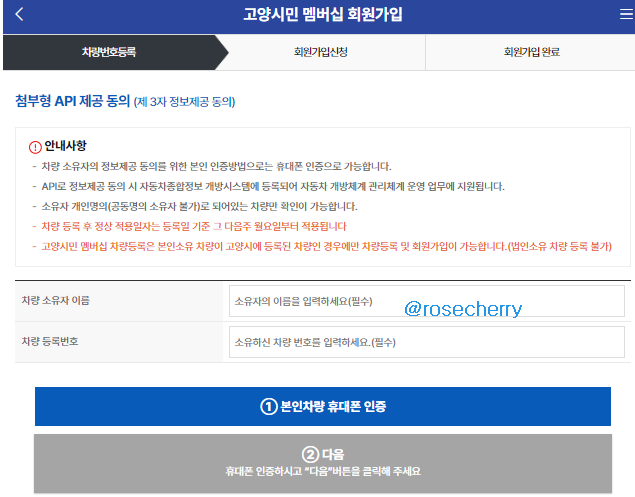
Task: Click the notice line about 휴대폰 인증으로 가능합니다
Action: (216, 166)
